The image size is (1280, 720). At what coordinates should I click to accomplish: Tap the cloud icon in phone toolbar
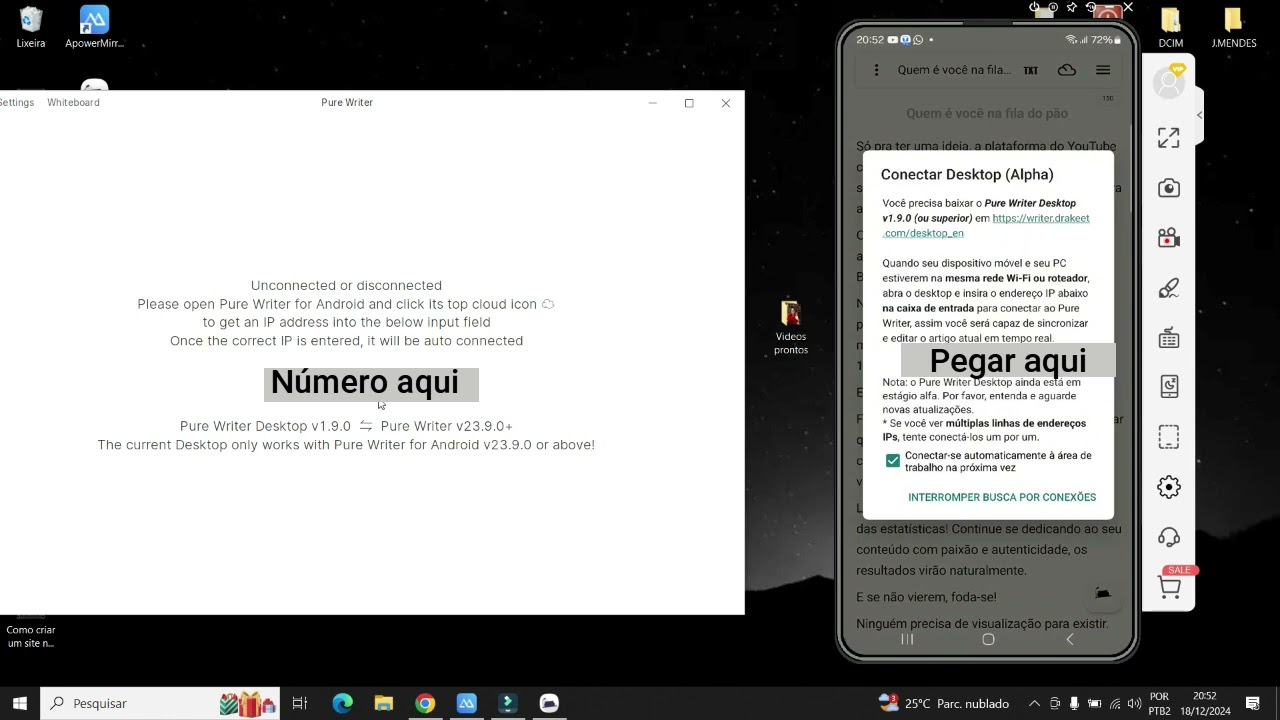(1067, 70)
